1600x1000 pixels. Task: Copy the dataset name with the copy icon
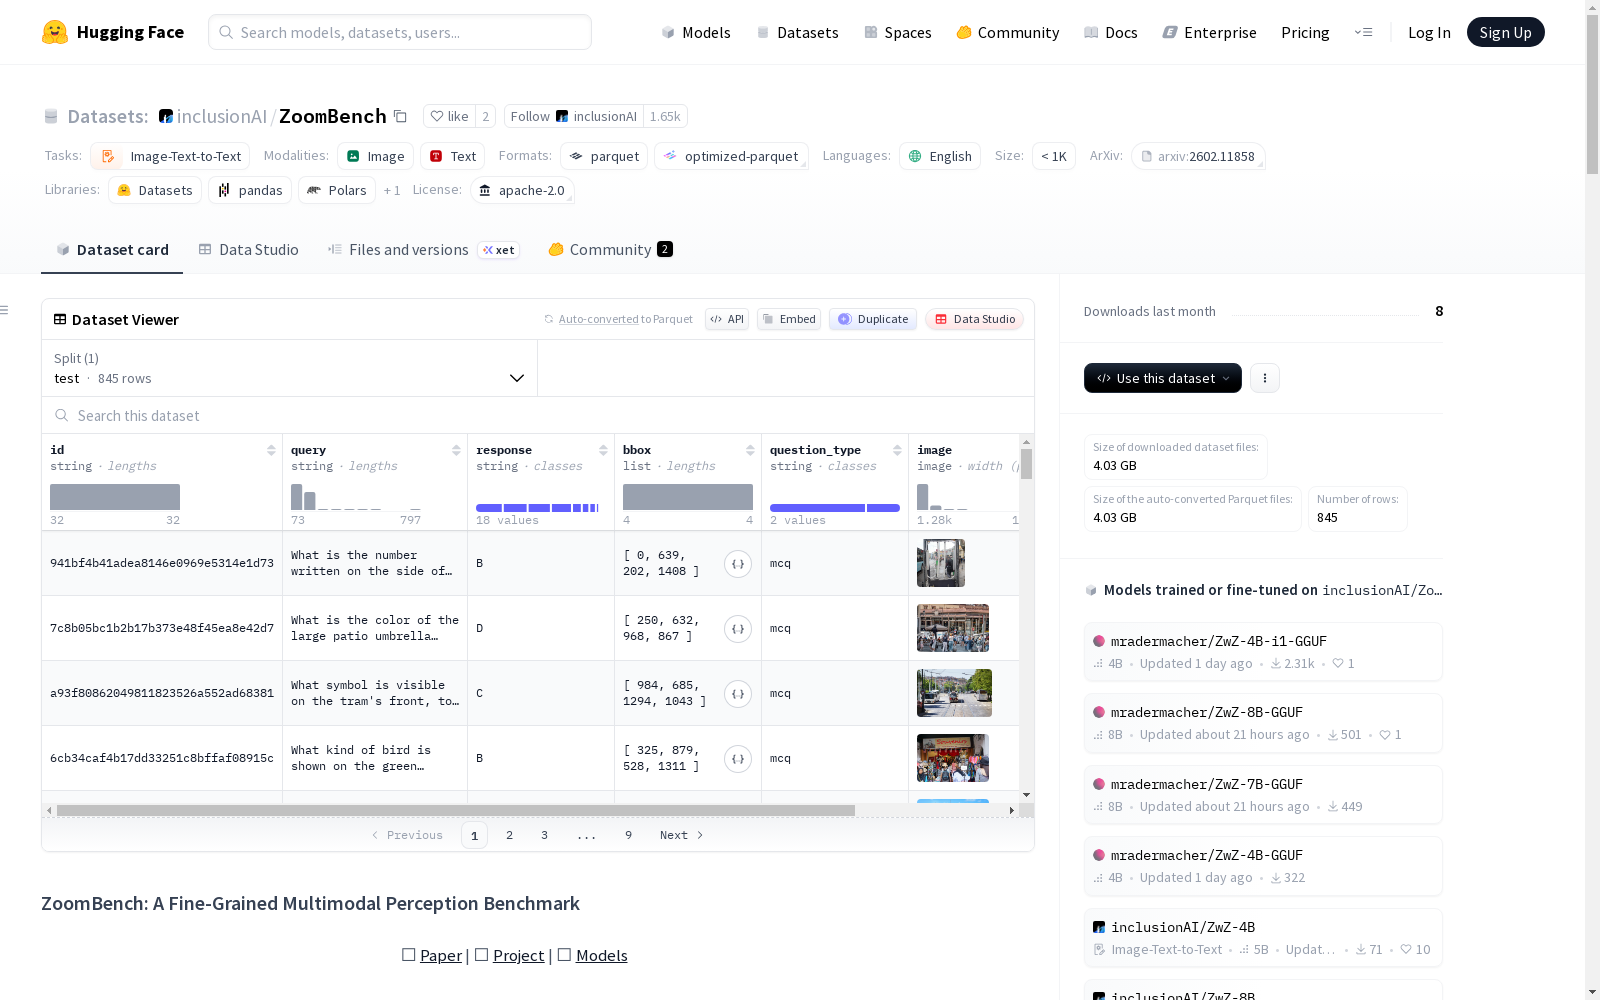(400, 116)
